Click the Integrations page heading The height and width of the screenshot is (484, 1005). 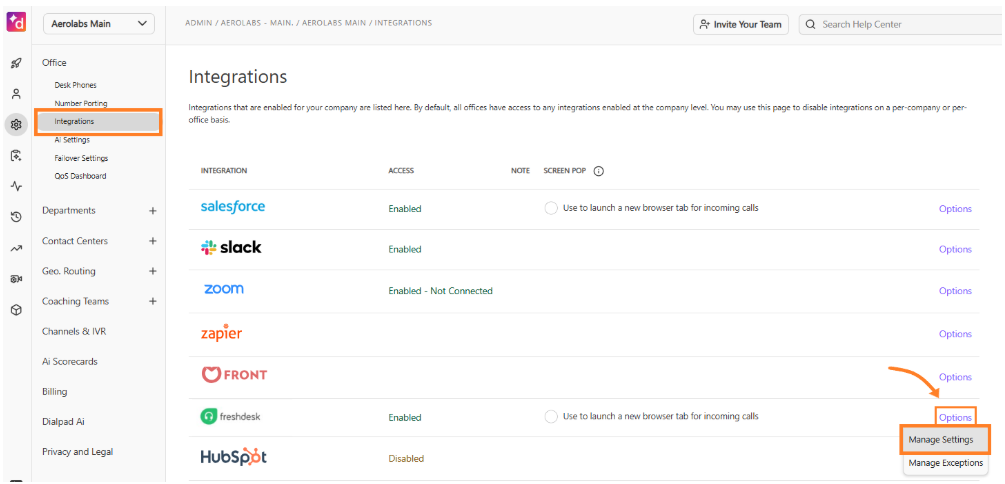[238, 78]
